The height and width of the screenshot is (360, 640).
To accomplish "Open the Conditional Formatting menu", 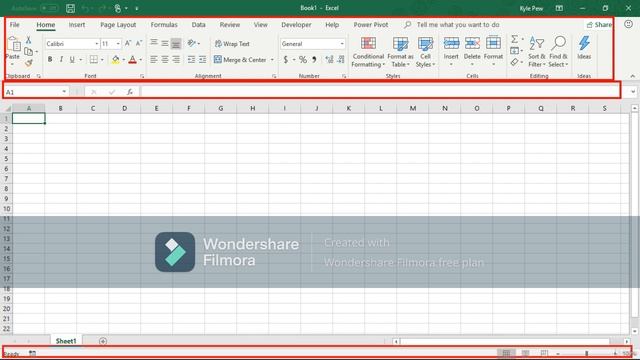I will 368,52.
